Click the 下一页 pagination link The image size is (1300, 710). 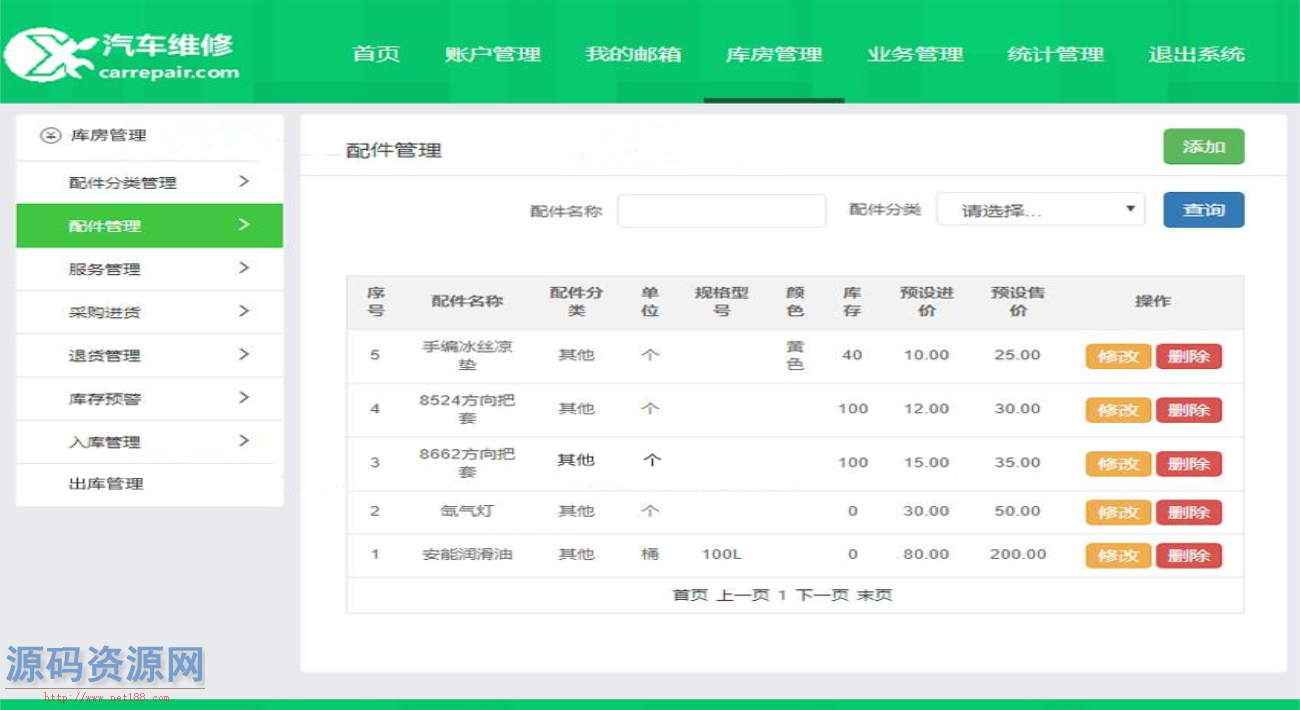[x=822, y=595]
